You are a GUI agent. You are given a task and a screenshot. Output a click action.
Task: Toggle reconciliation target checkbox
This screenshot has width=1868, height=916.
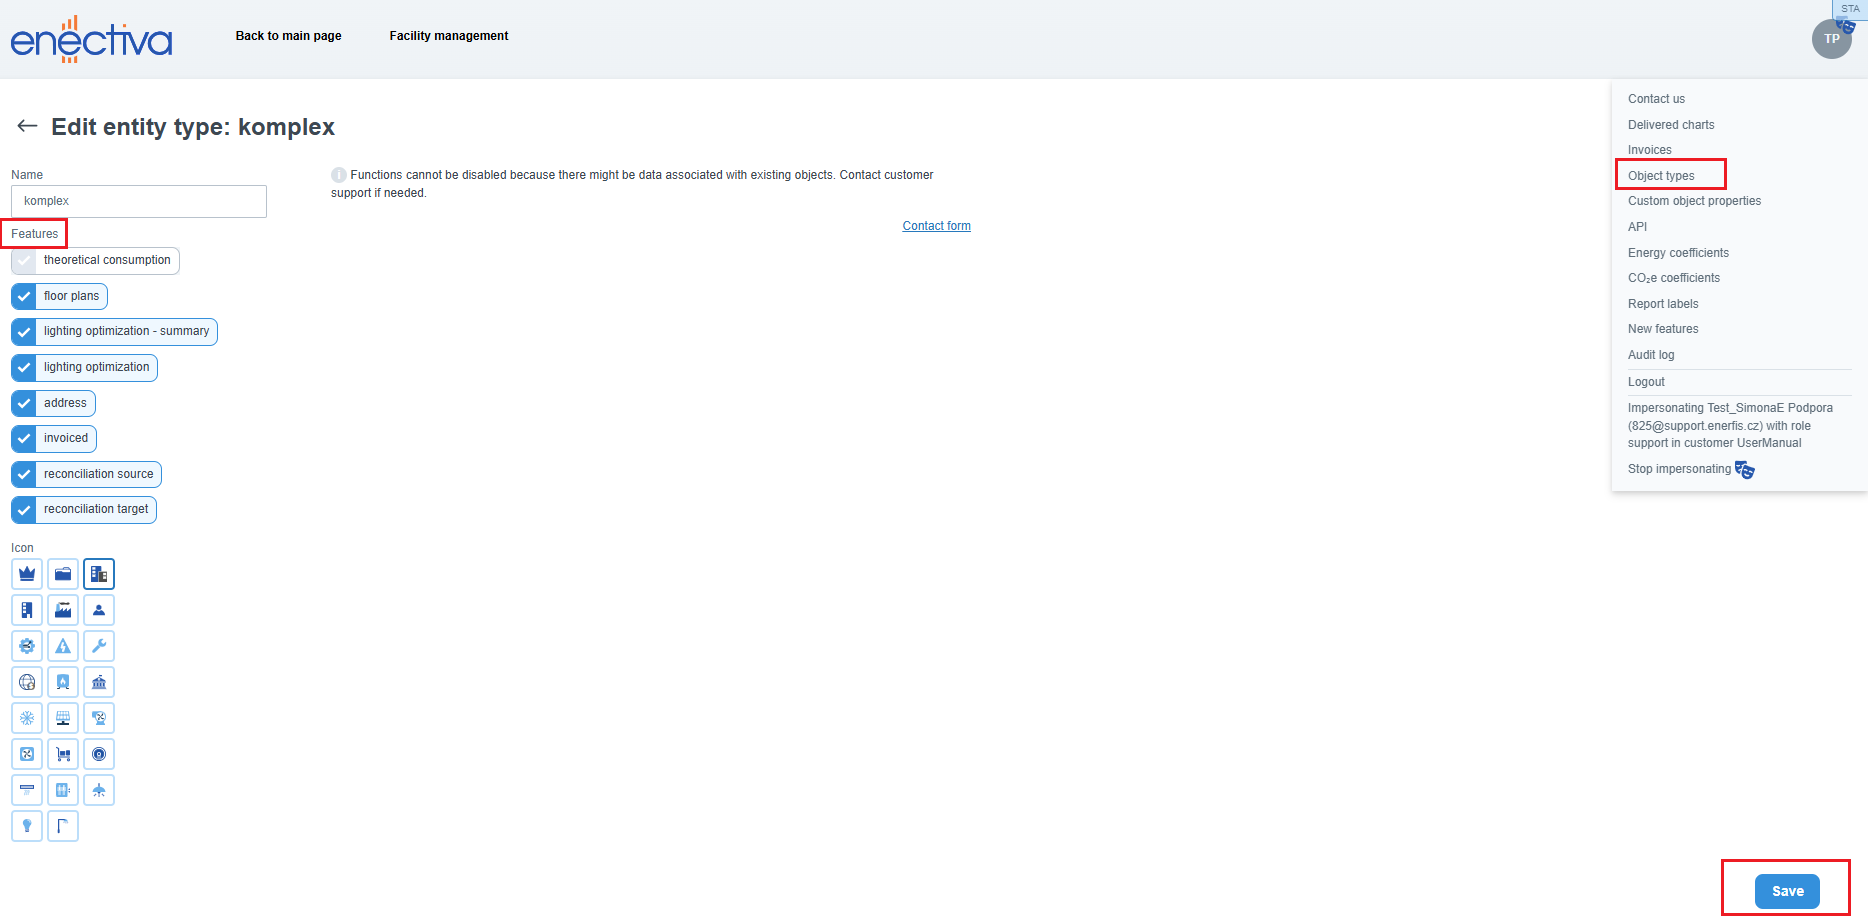[24, 510]
